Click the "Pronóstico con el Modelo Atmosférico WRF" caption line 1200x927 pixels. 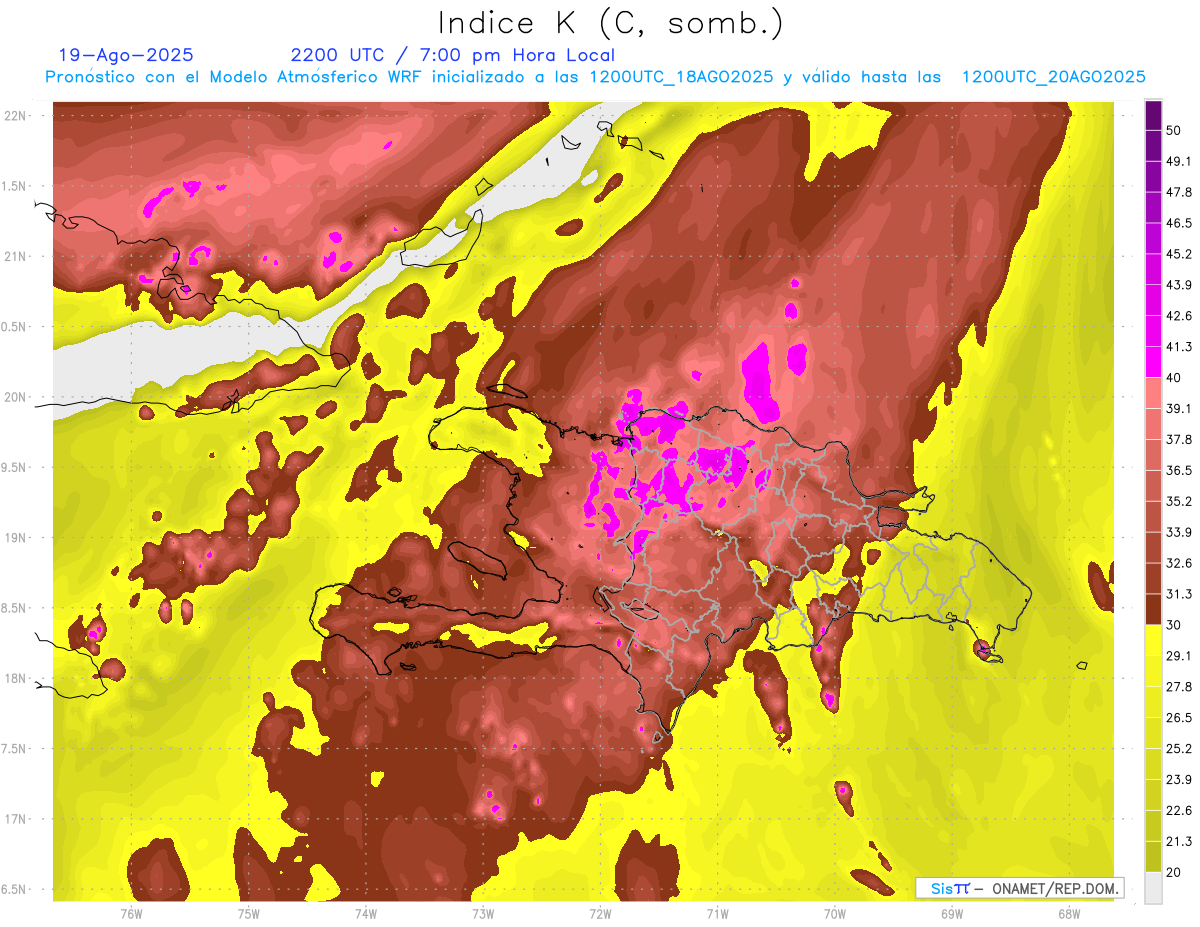tap(595, 77)
